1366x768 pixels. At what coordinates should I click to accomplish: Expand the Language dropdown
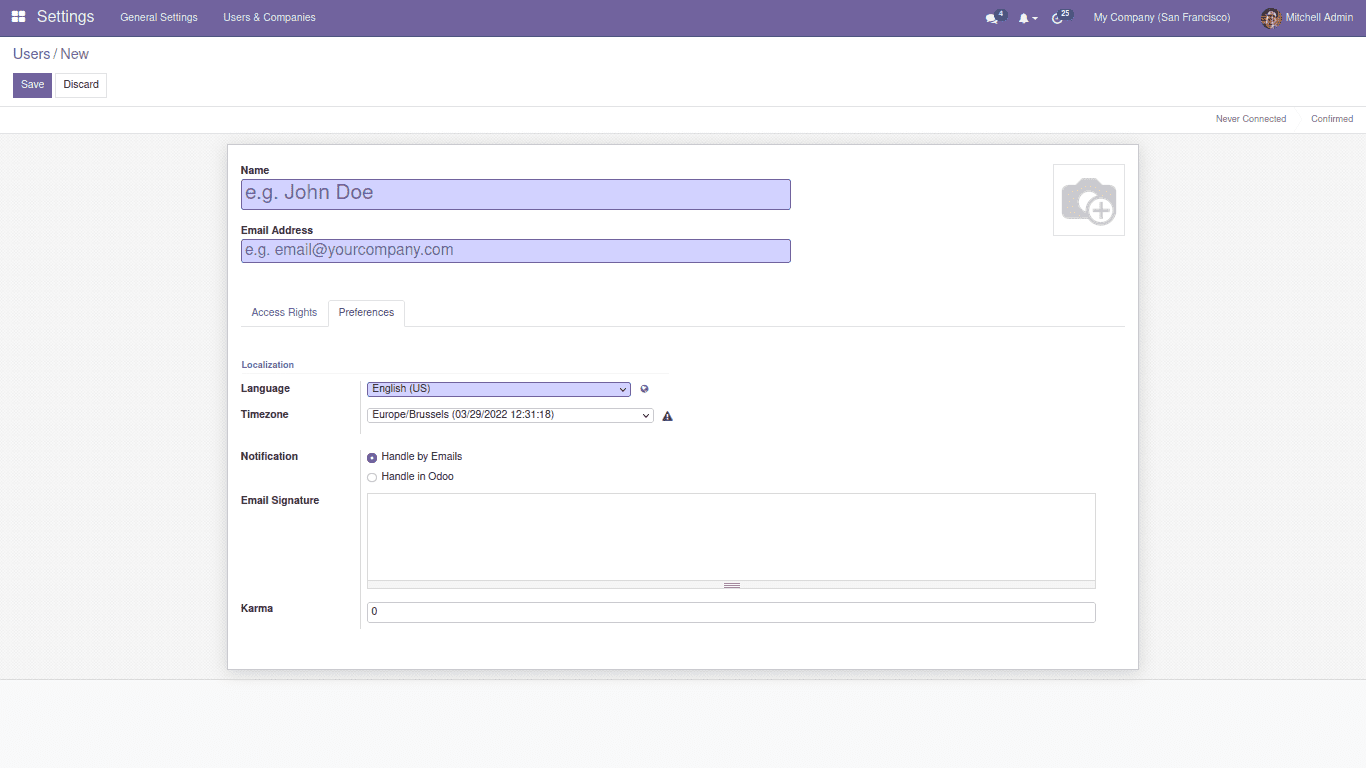click(498, 389)
